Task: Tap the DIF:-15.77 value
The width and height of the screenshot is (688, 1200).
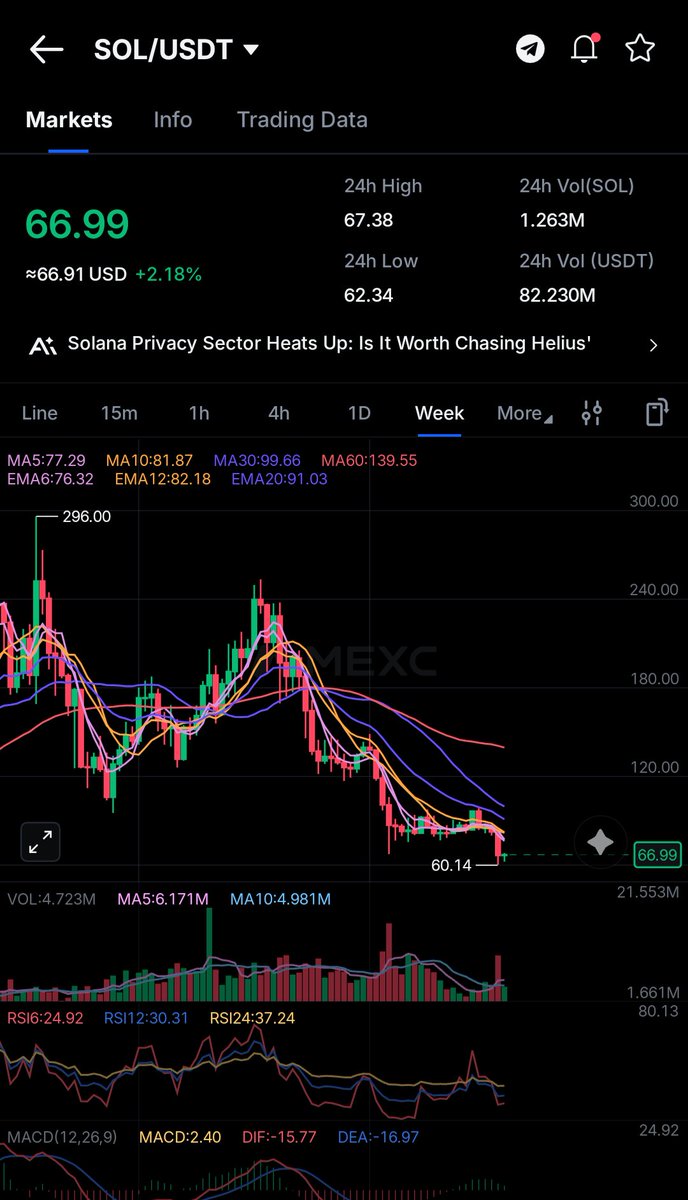Action: pos(279,1137)
